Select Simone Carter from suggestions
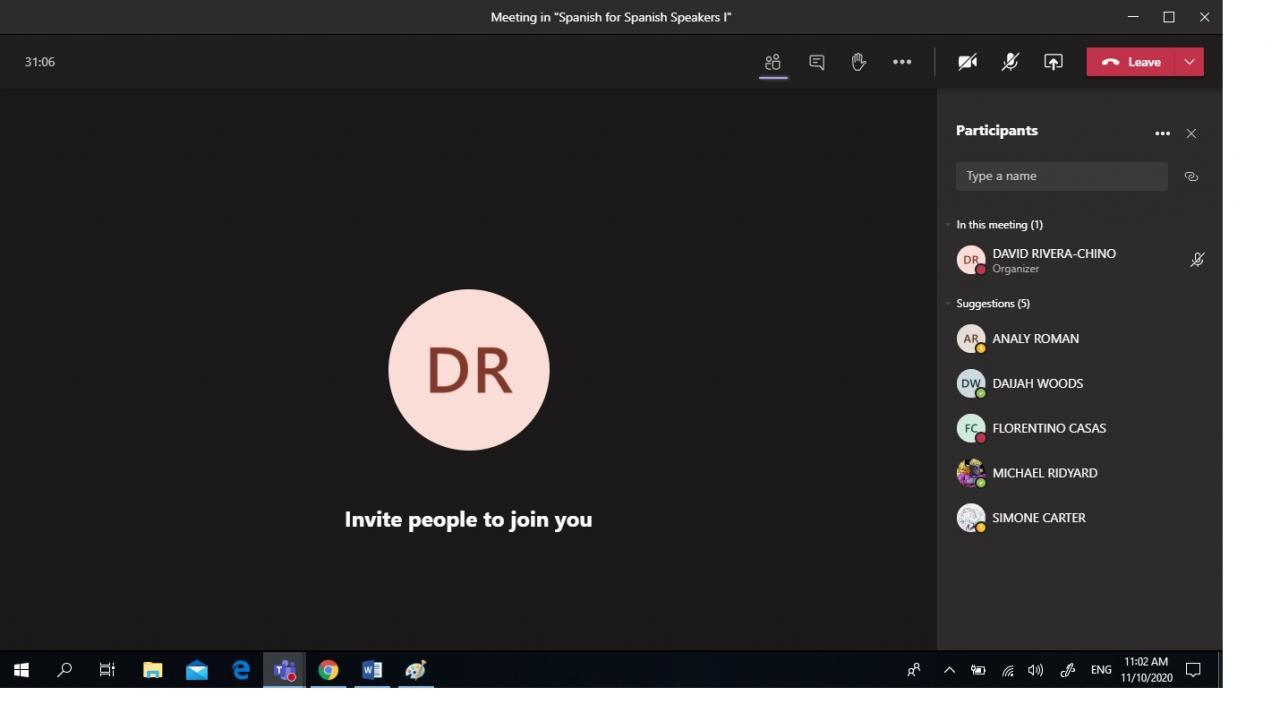 1038,518
